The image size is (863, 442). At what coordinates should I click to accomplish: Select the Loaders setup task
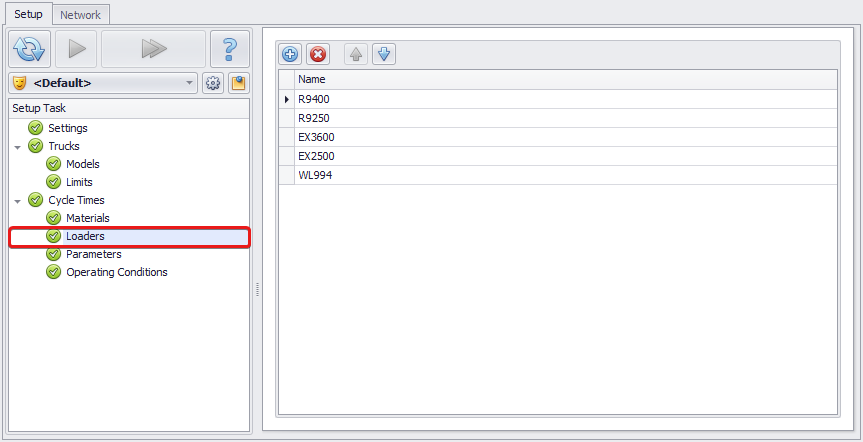point(85,236)
